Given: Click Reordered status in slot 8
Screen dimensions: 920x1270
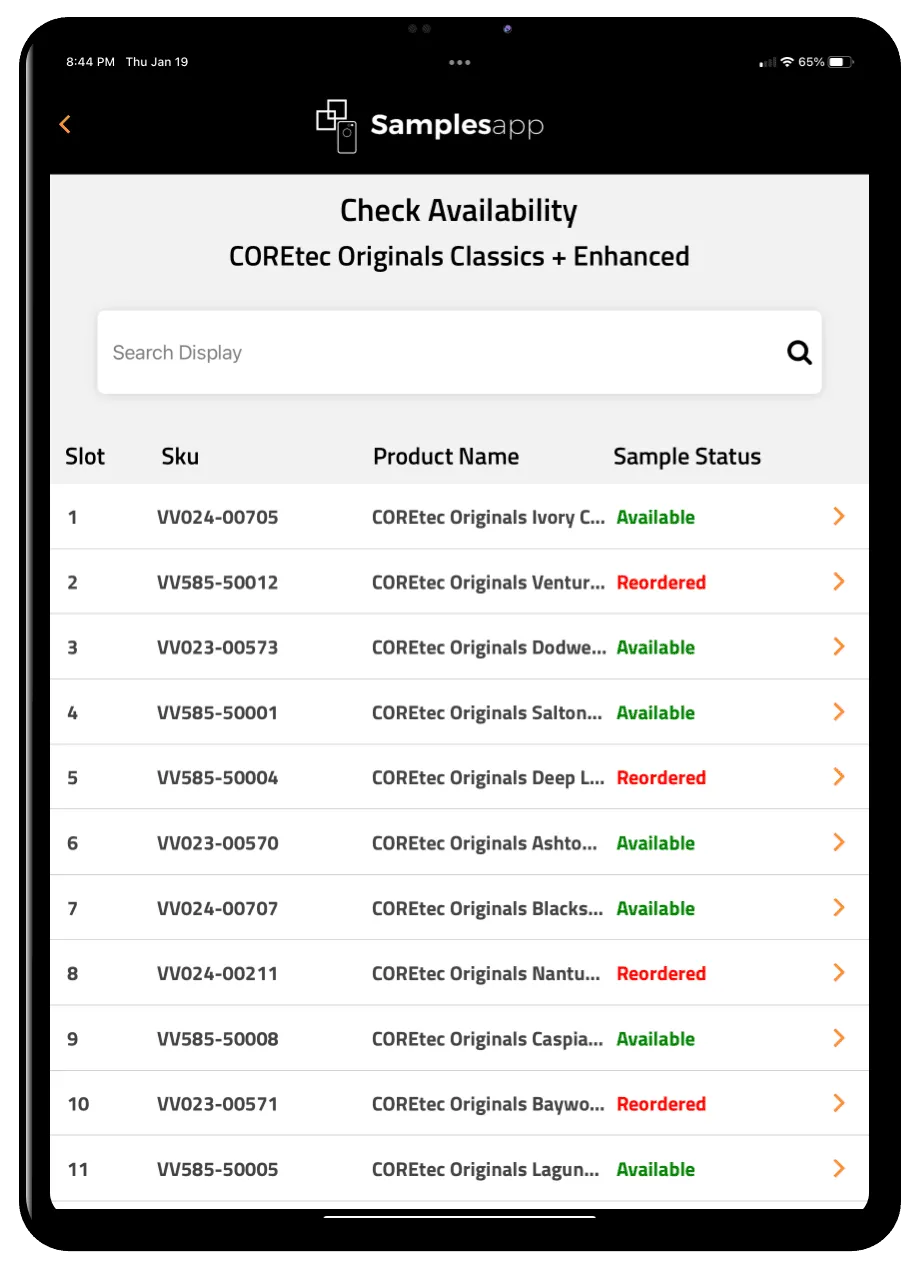Looking at the screenshot, I should tap(661, 973).
